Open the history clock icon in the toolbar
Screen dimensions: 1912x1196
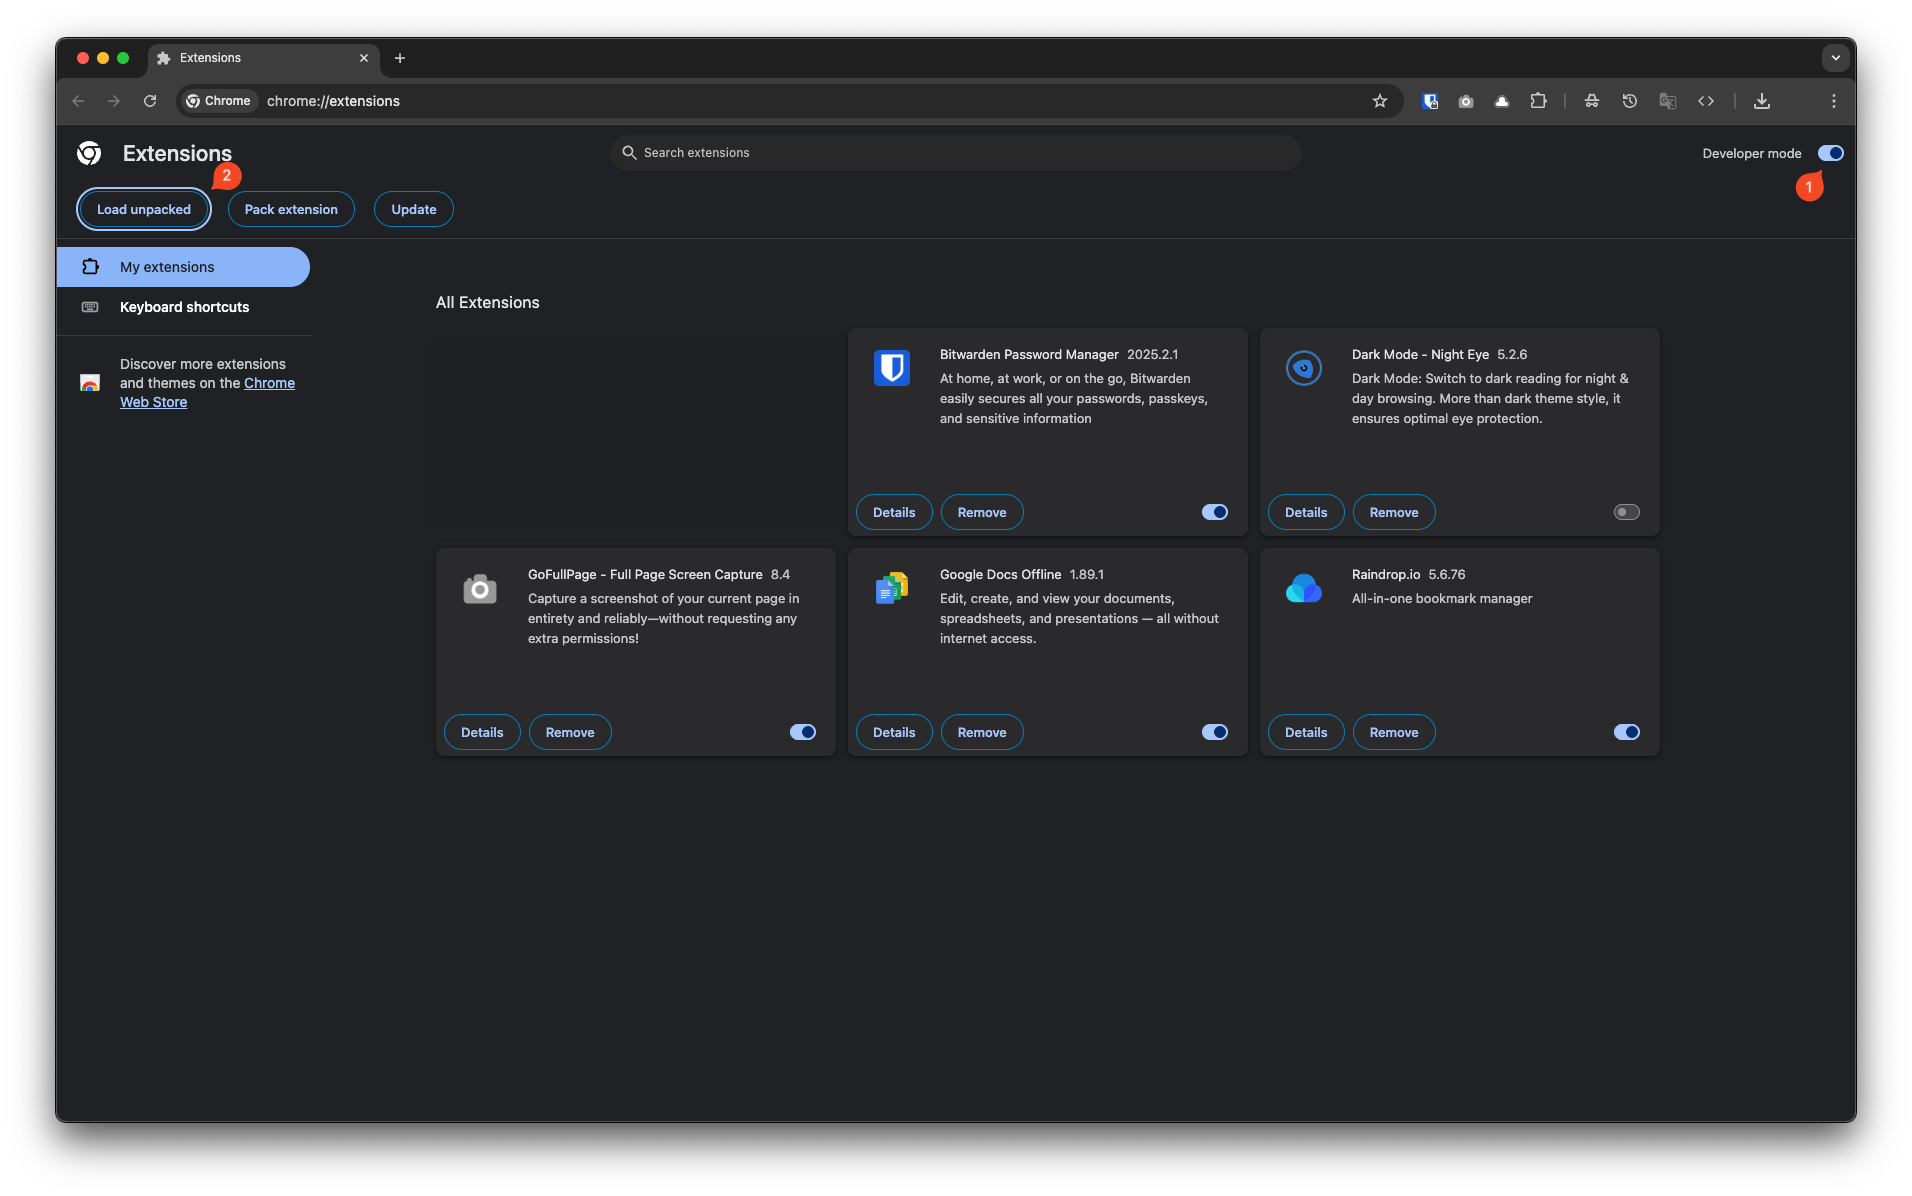(1630, 101)
